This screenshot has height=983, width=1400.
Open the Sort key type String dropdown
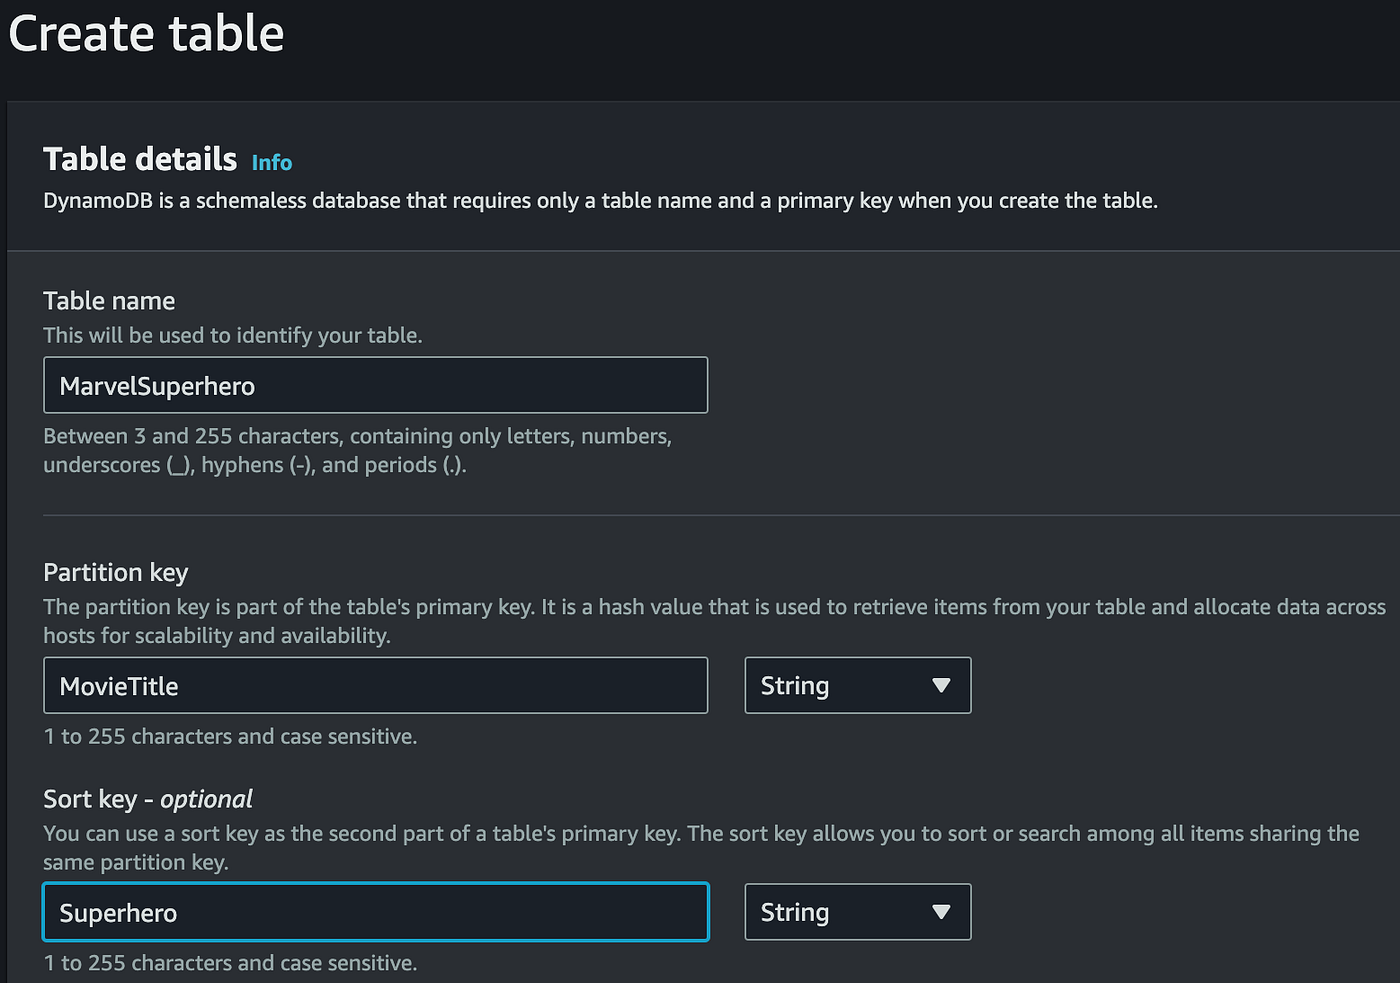point(856,912)
